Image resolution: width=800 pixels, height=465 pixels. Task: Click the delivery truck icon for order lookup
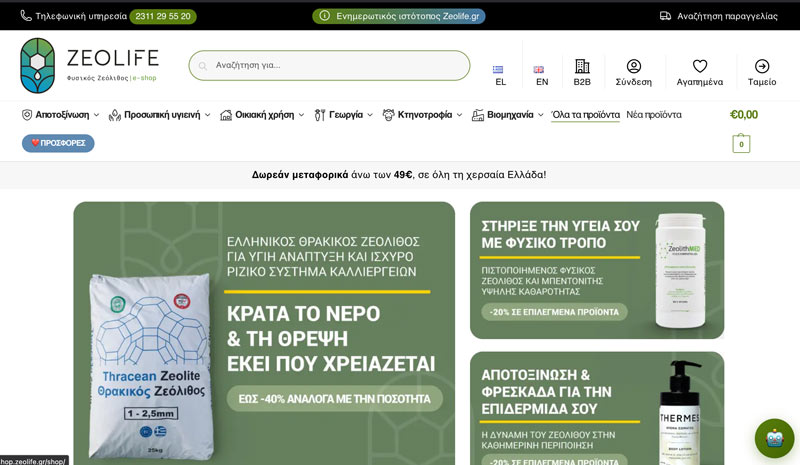[665, 16]
